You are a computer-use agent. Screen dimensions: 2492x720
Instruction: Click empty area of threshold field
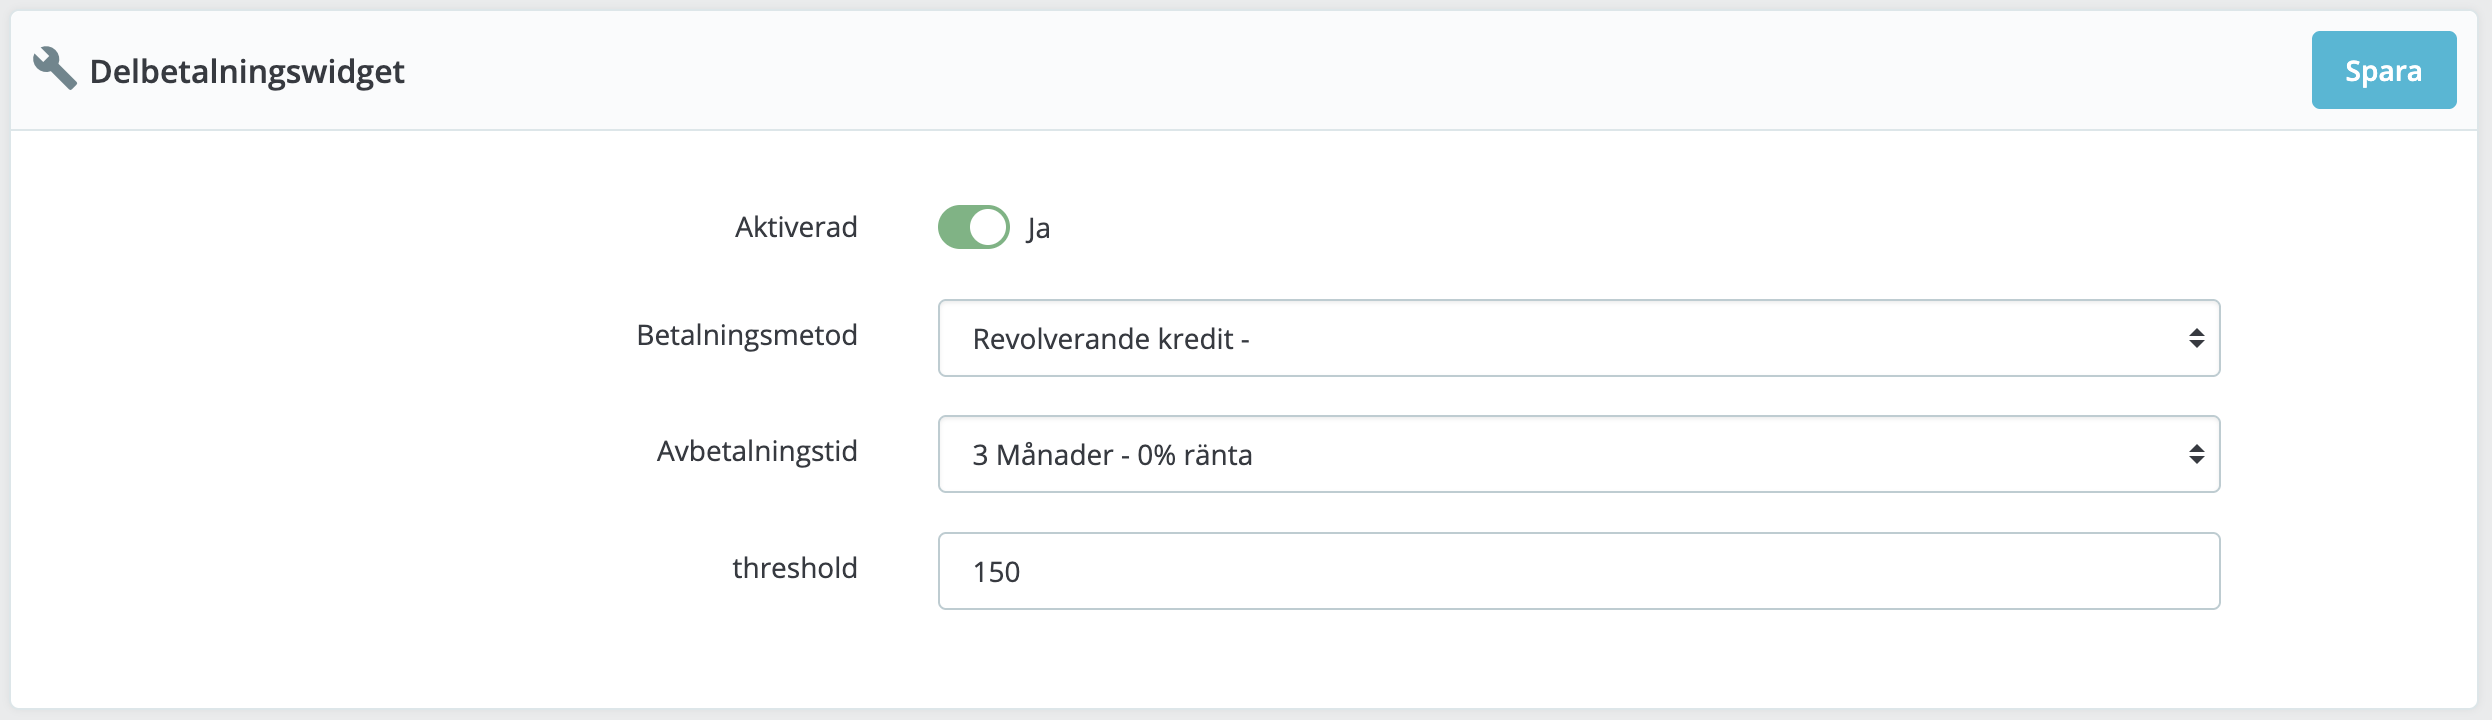point(1600,571)
